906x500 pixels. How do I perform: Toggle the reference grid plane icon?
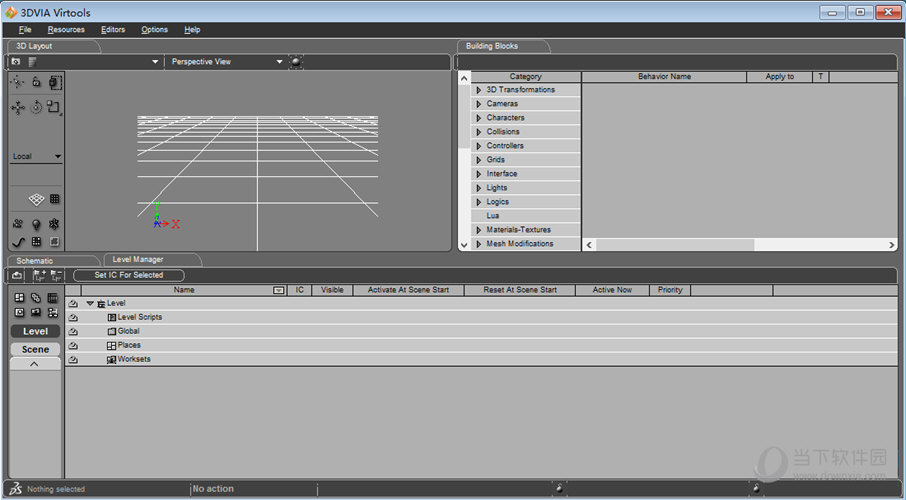[x=36, y=199]
